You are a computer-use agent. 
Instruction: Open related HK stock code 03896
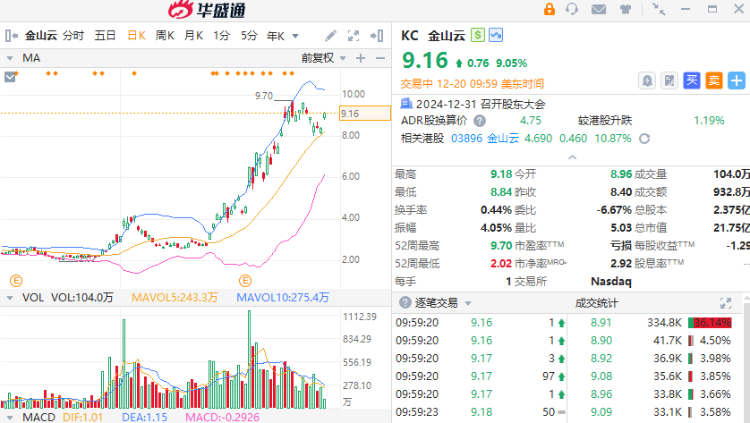tap(467, 139)
